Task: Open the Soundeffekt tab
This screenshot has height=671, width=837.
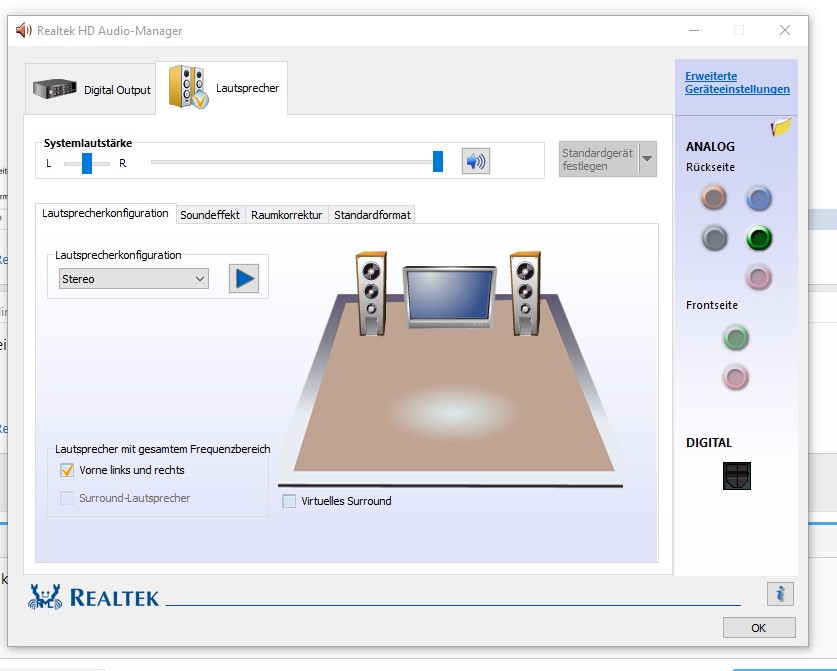Action: click(x=210, y=215)
